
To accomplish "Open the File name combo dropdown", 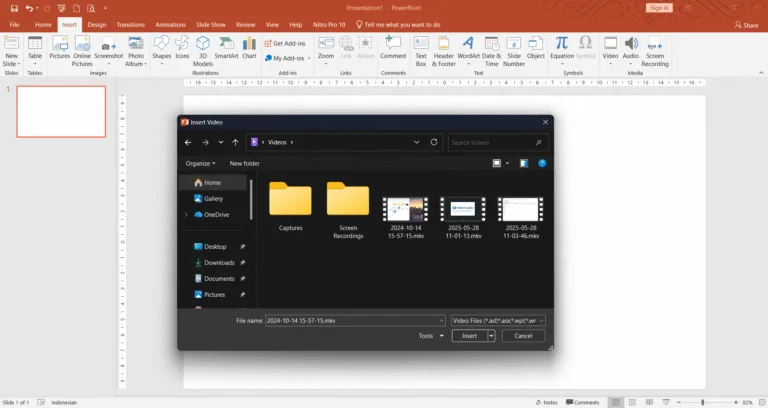I will pos(441,321).
